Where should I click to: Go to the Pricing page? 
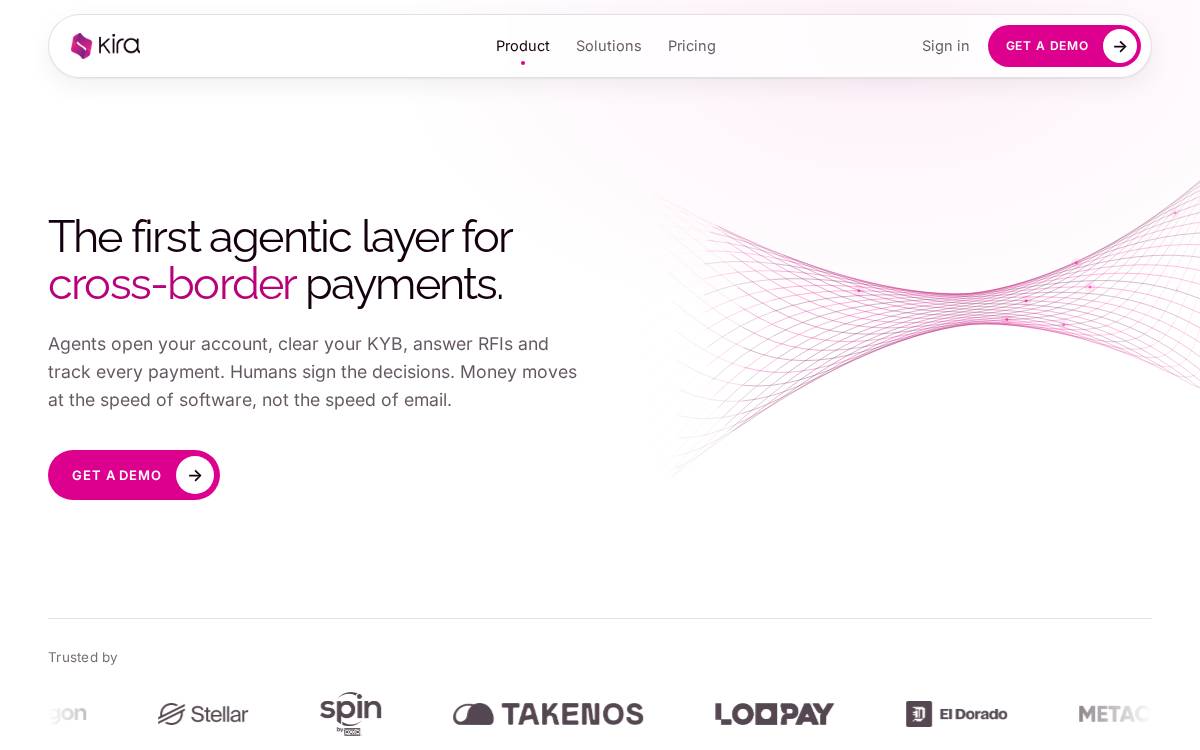click(692, 46)
